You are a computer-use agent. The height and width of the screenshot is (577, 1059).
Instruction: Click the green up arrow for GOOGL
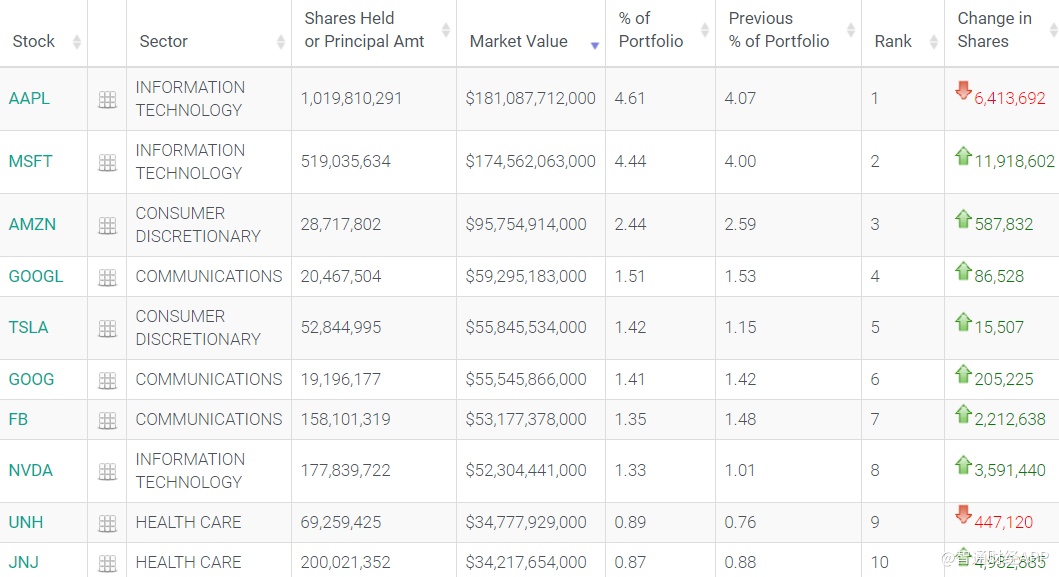tap(964, 271)
